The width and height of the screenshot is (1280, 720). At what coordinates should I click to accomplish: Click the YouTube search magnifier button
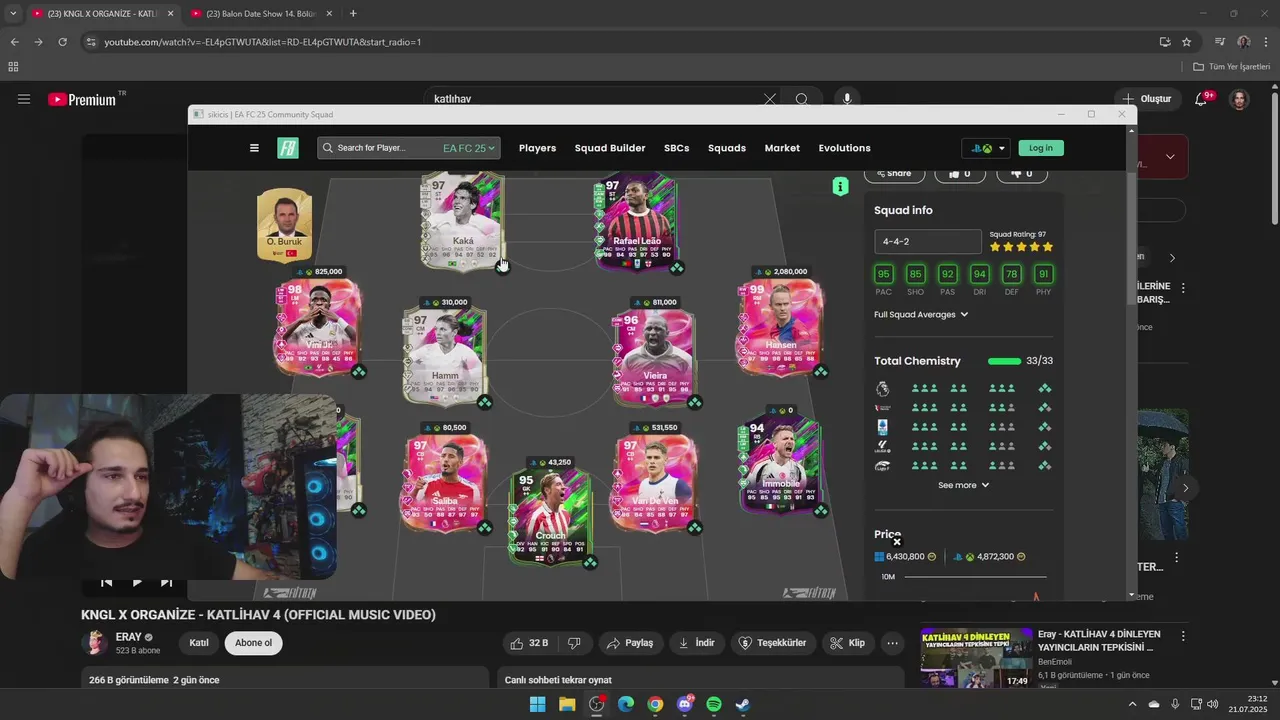click(x=802, y=99)
